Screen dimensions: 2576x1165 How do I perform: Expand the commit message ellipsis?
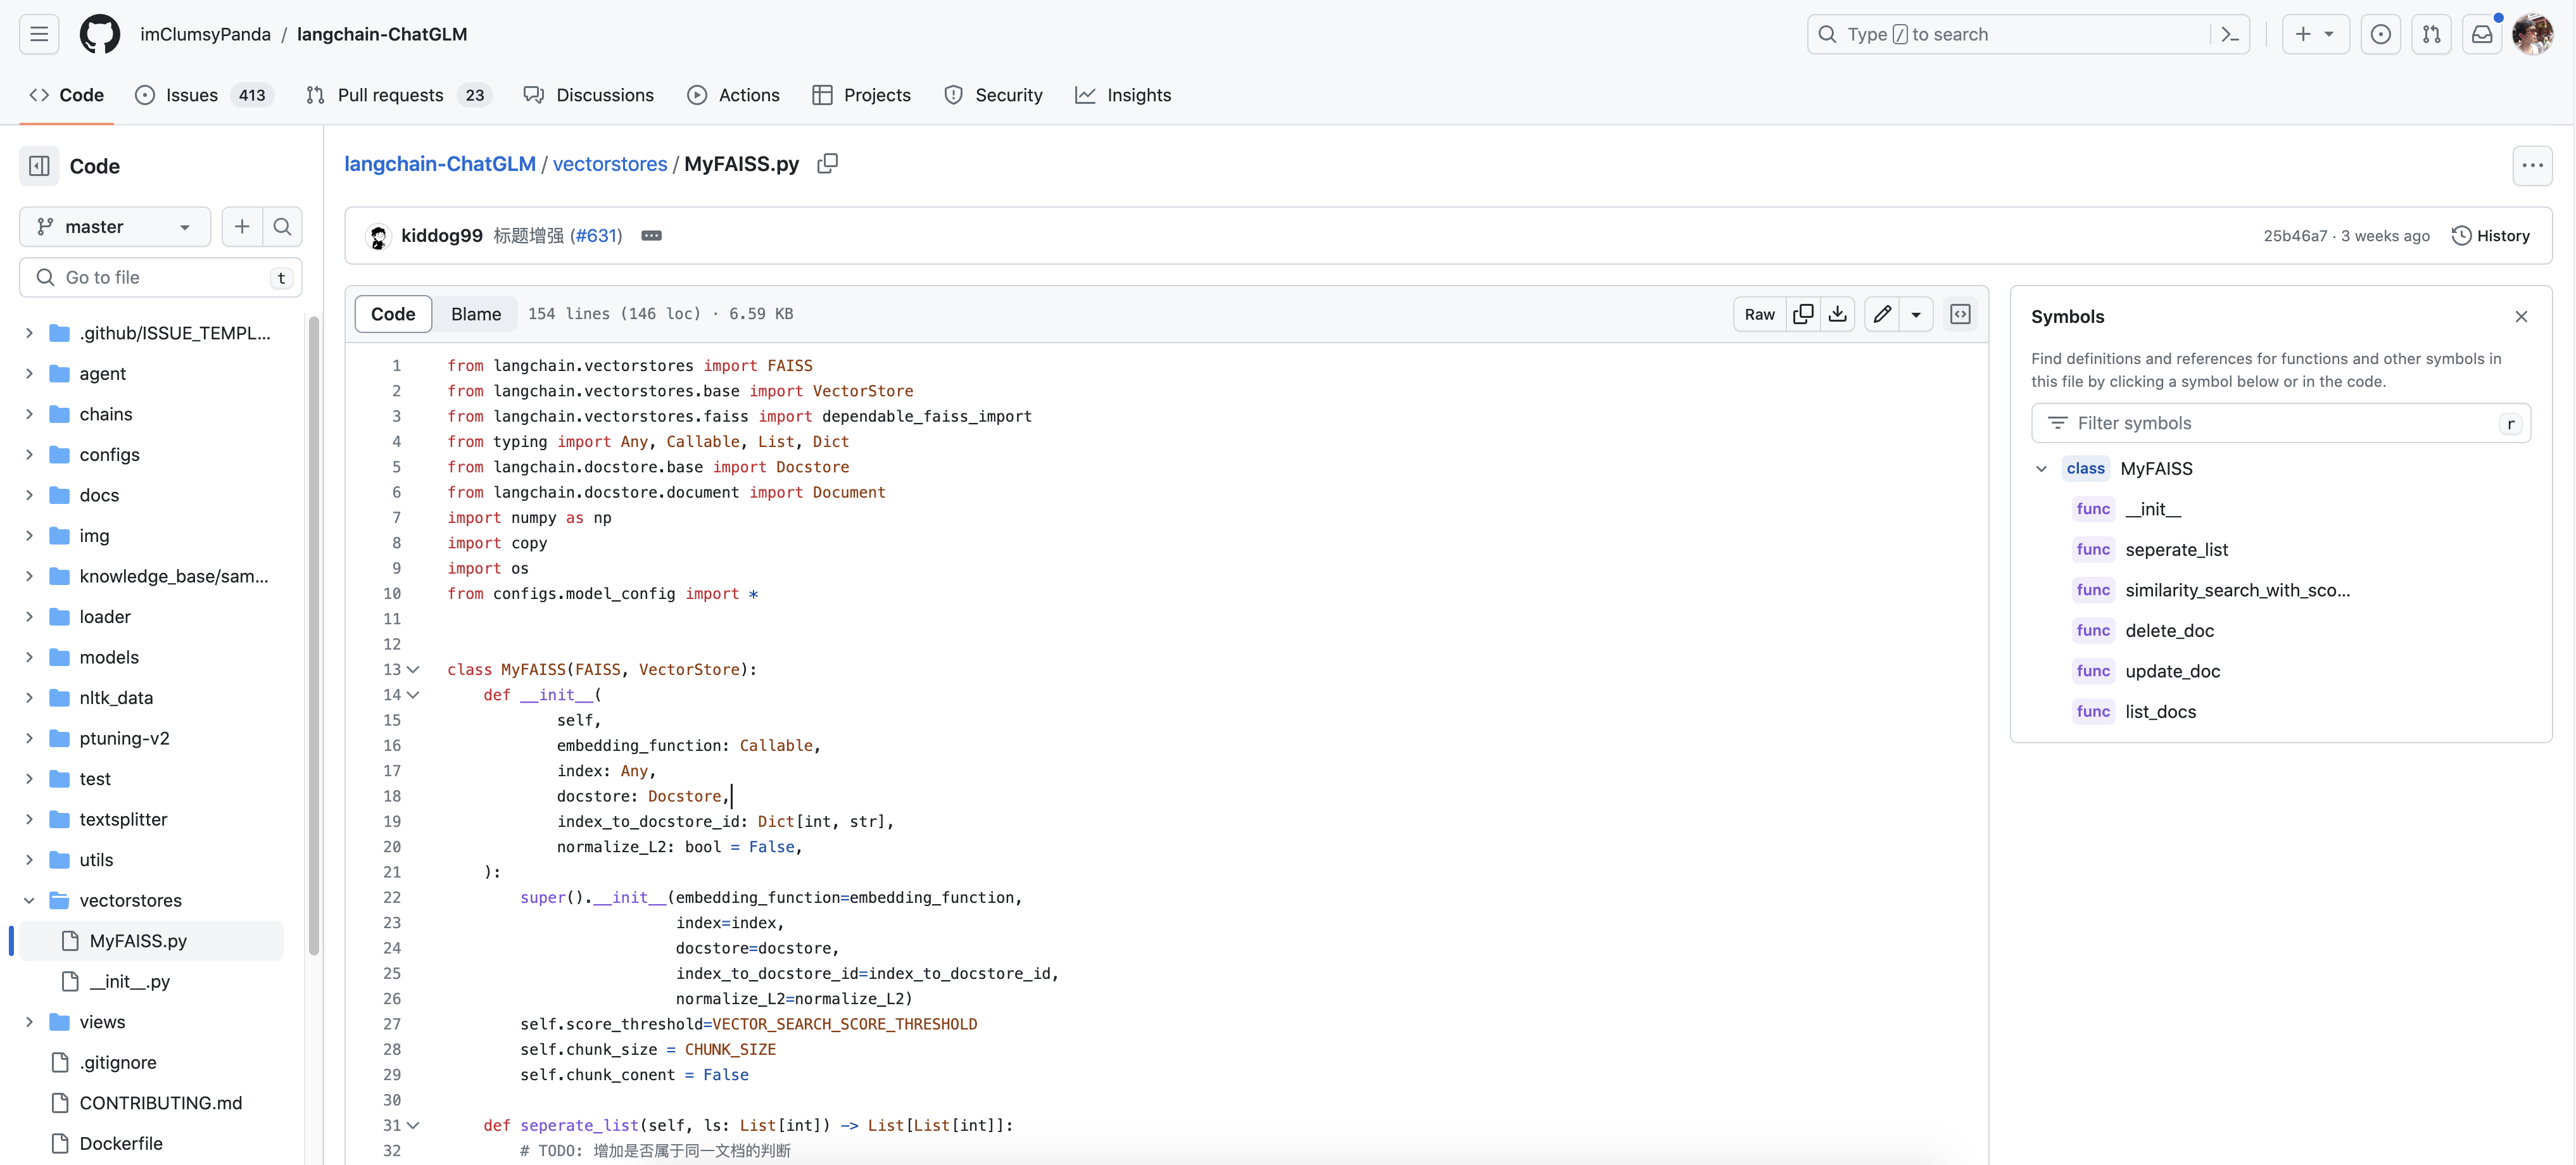click(651, 236)
